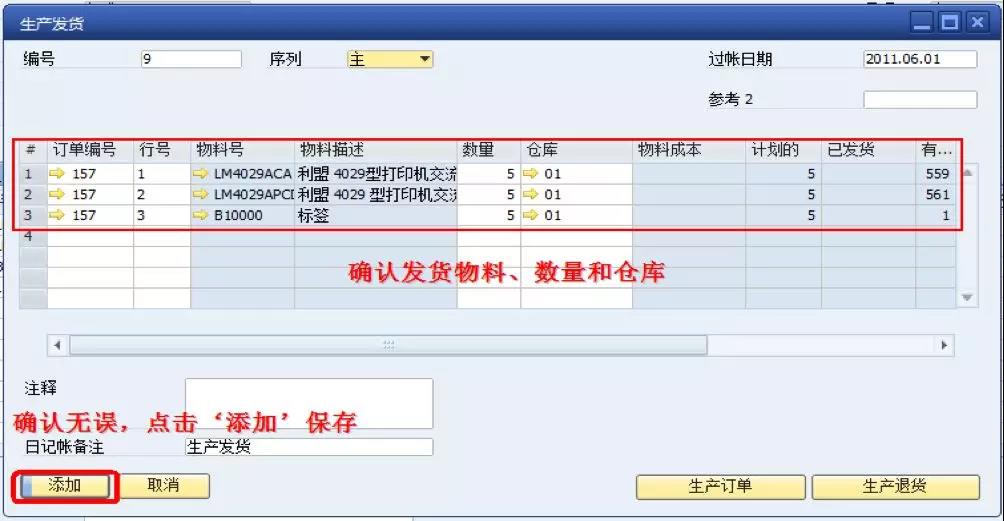This screenshot has height=521, width=1004.
Task: Click the 取消 cancel button
Action: (163, 486)
